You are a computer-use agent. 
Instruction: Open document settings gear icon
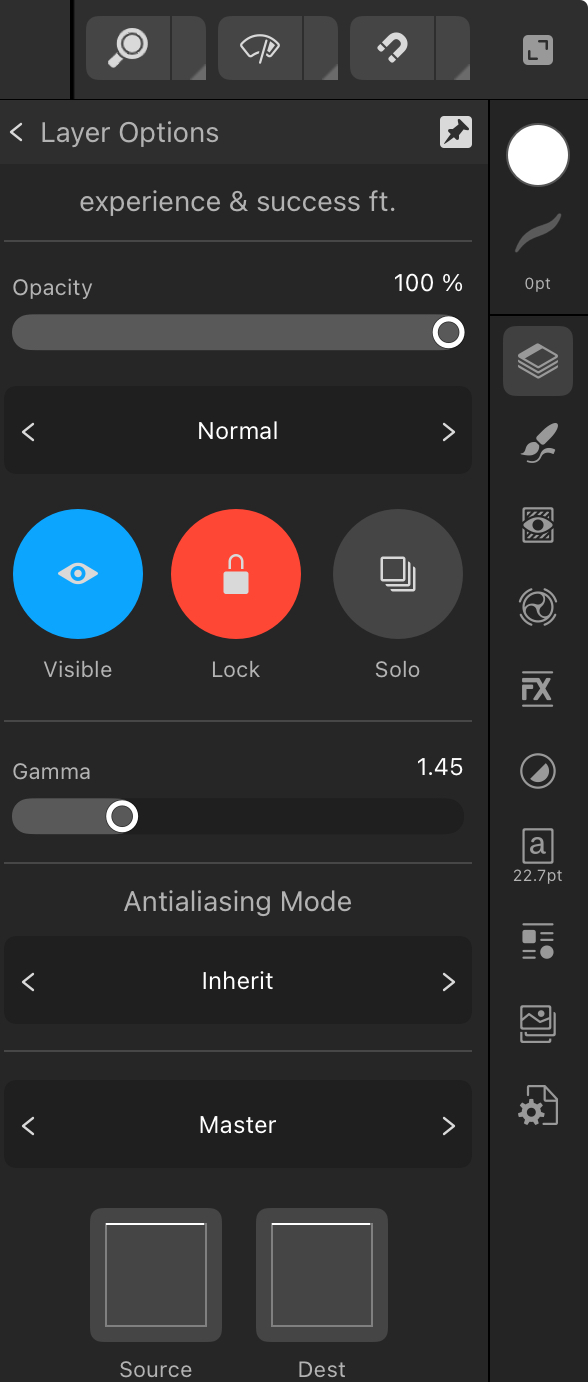(x=538, y=1107)
